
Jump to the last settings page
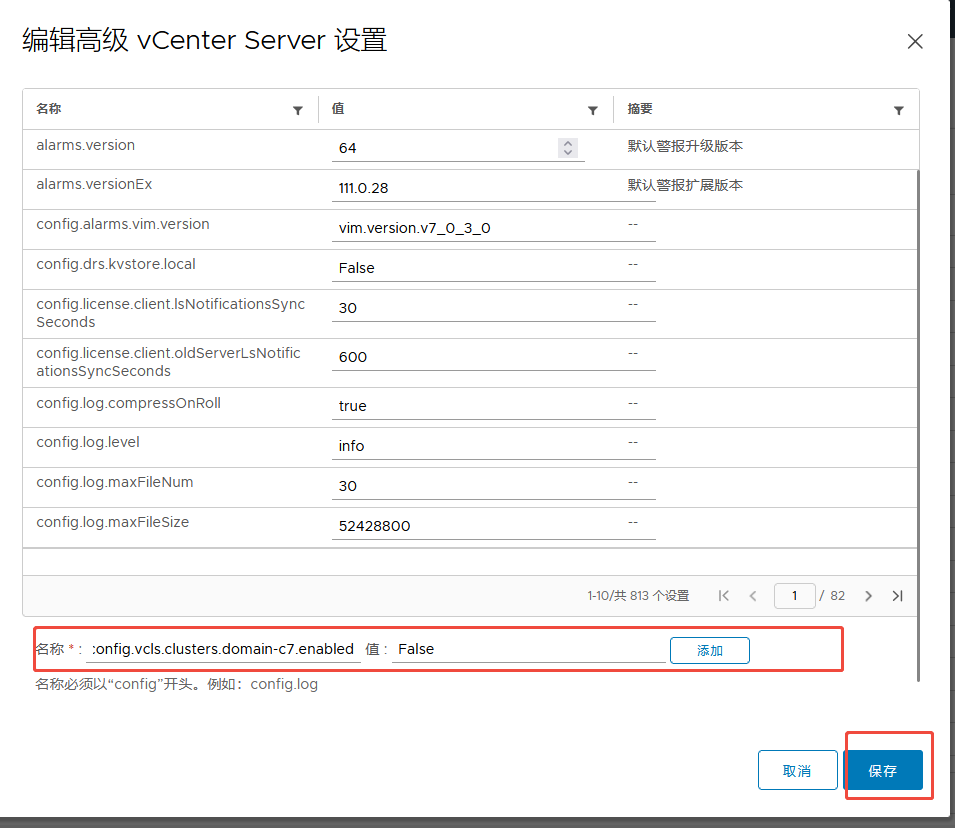897,596
